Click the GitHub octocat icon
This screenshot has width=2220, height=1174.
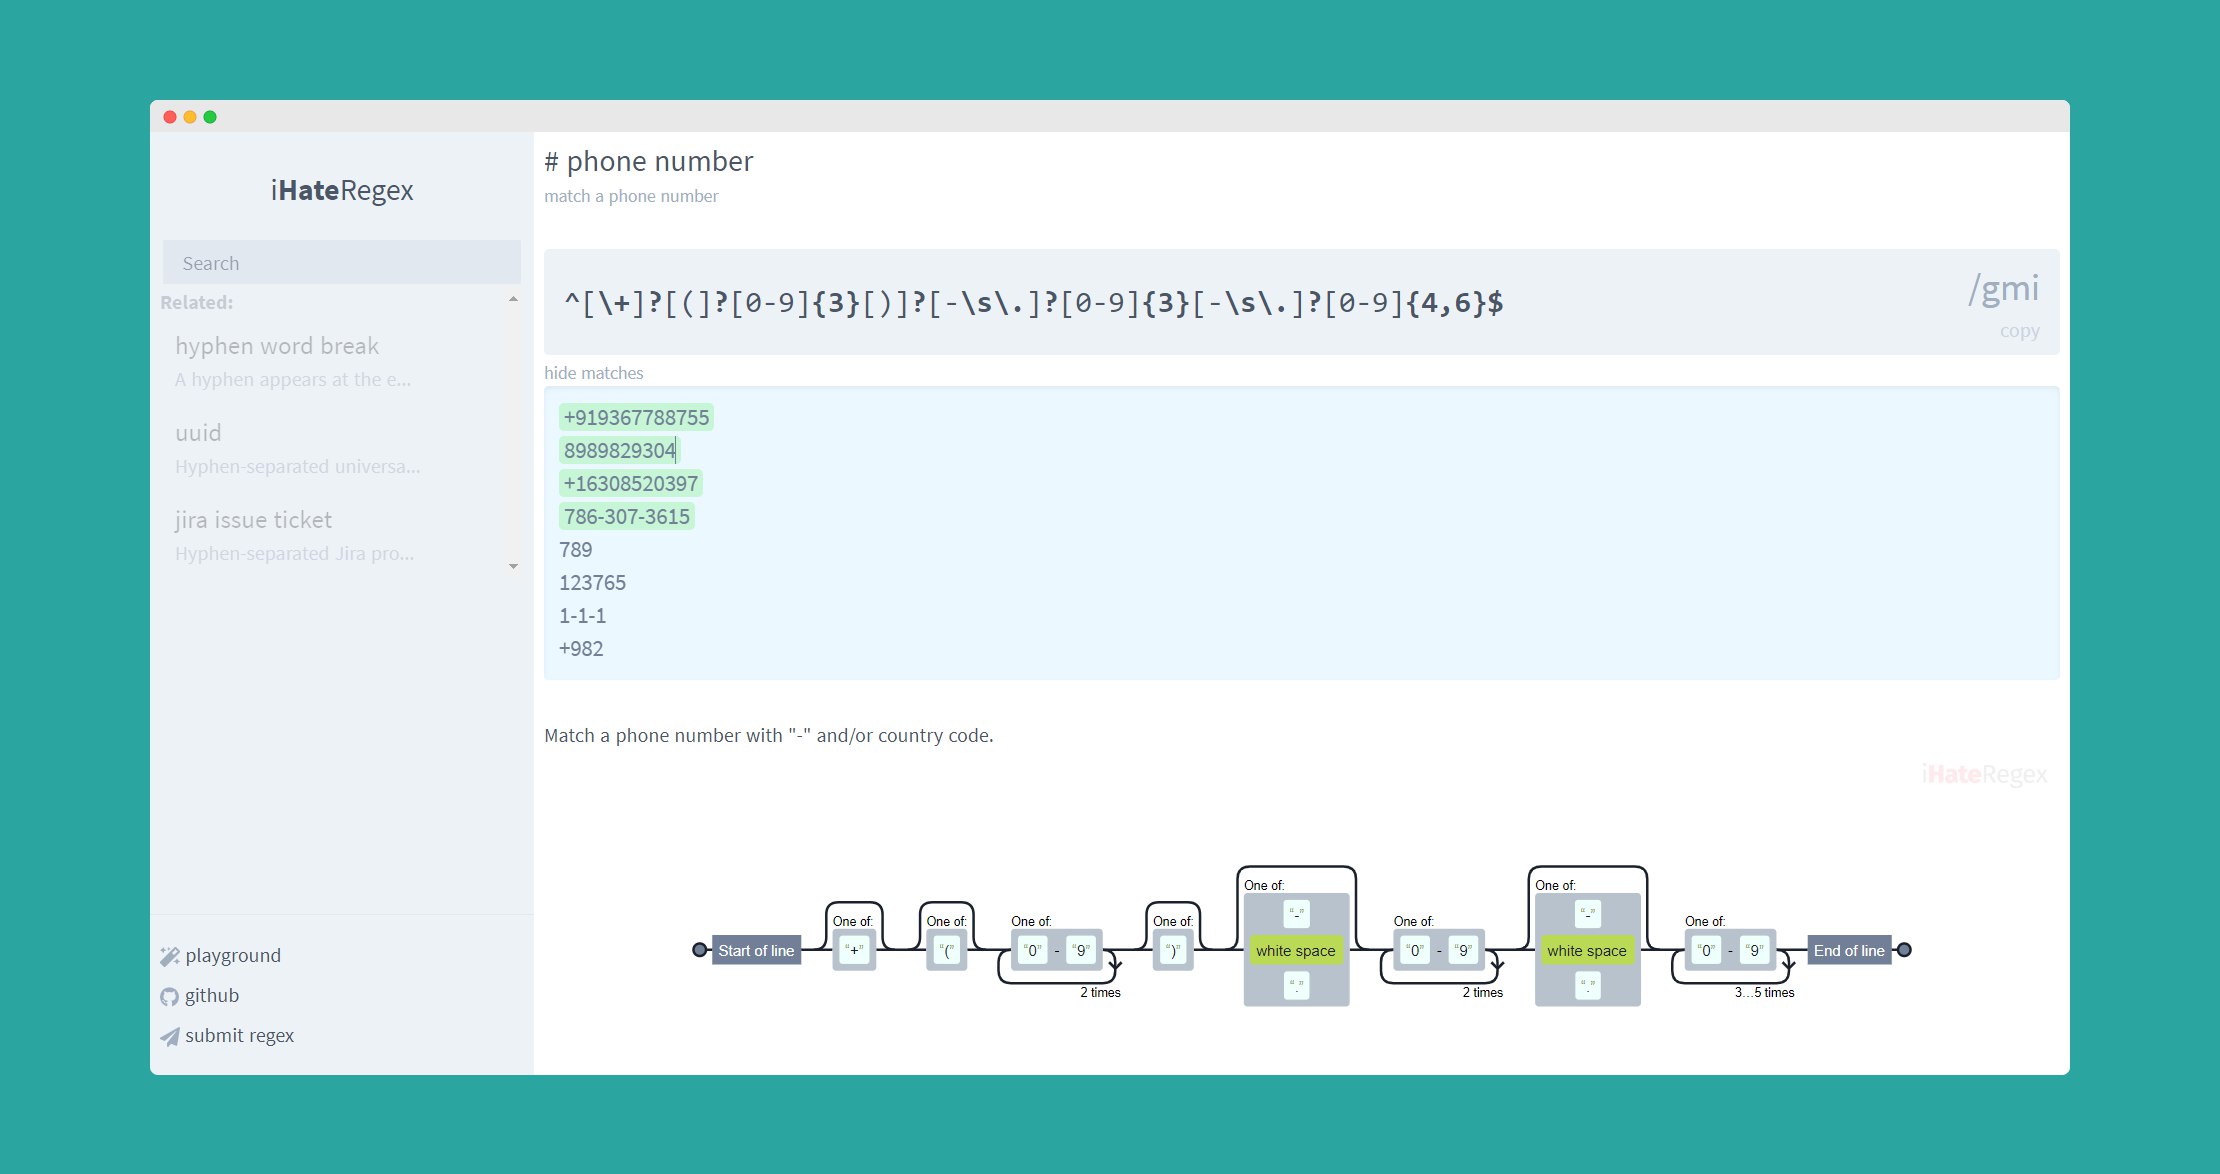(170, 996)
